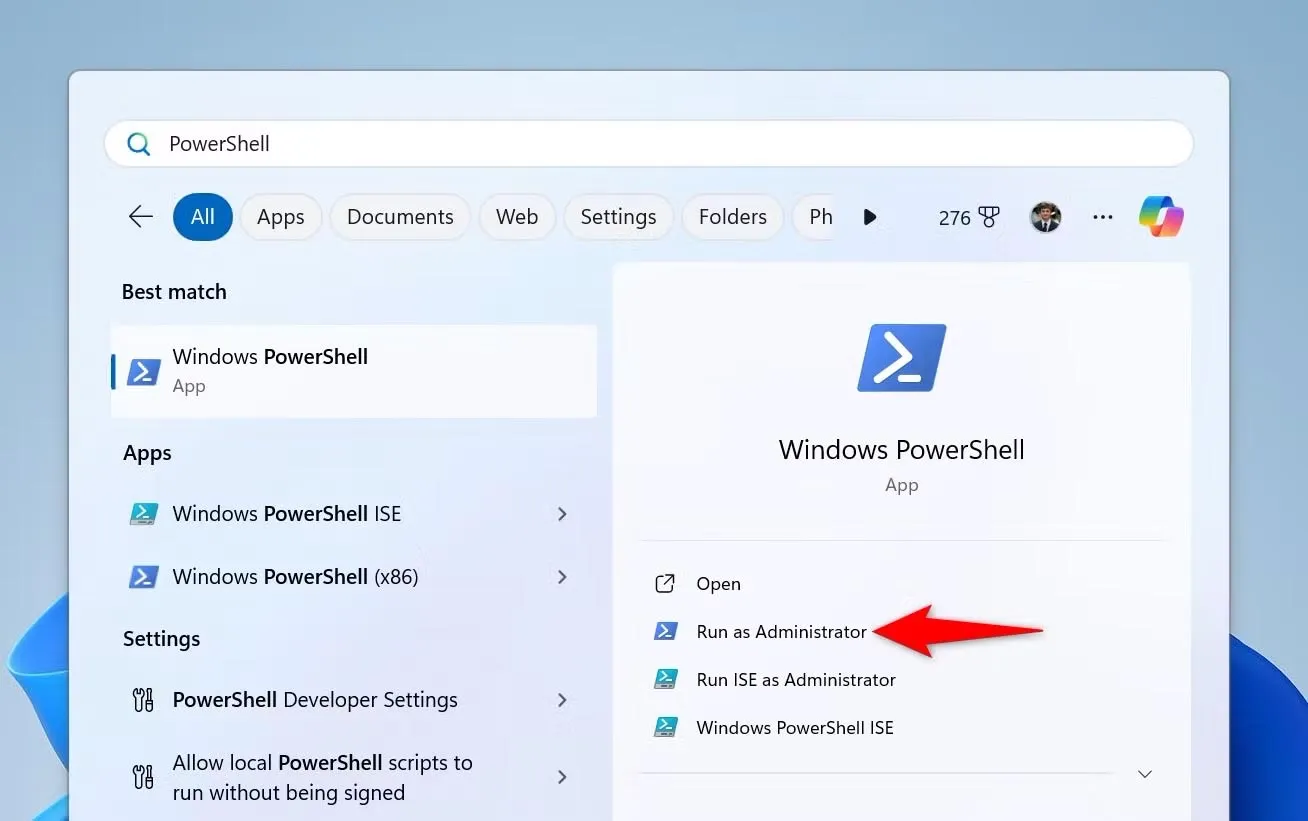
Task: Click the Apps section heading in results
Action: pyautogui.click(x=147, y=453)
